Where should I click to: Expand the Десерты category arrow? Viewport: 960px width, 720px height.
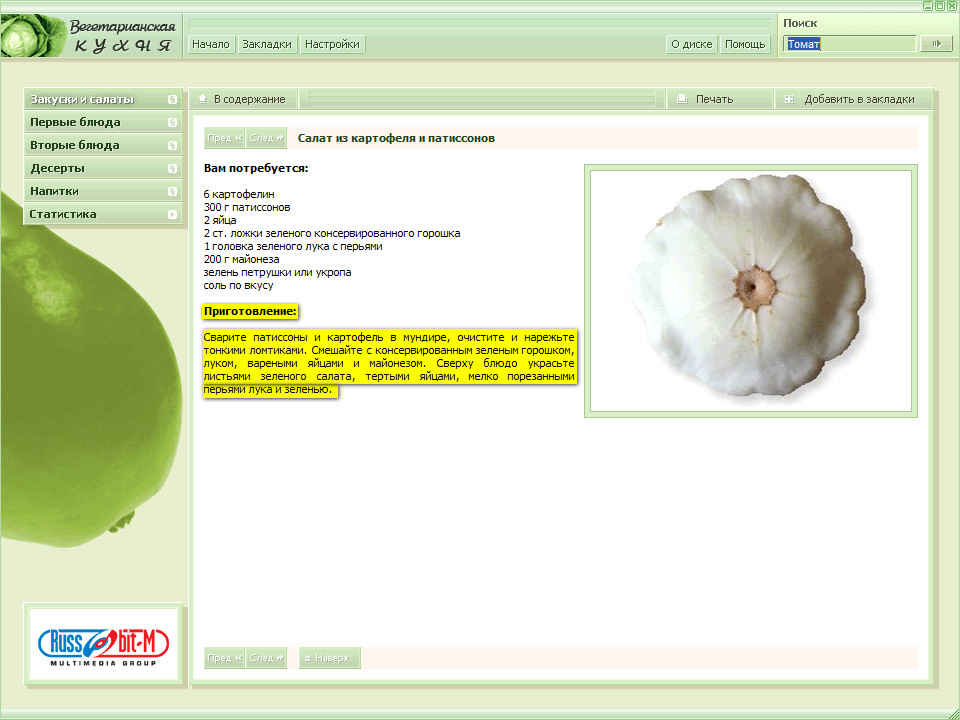173,168
